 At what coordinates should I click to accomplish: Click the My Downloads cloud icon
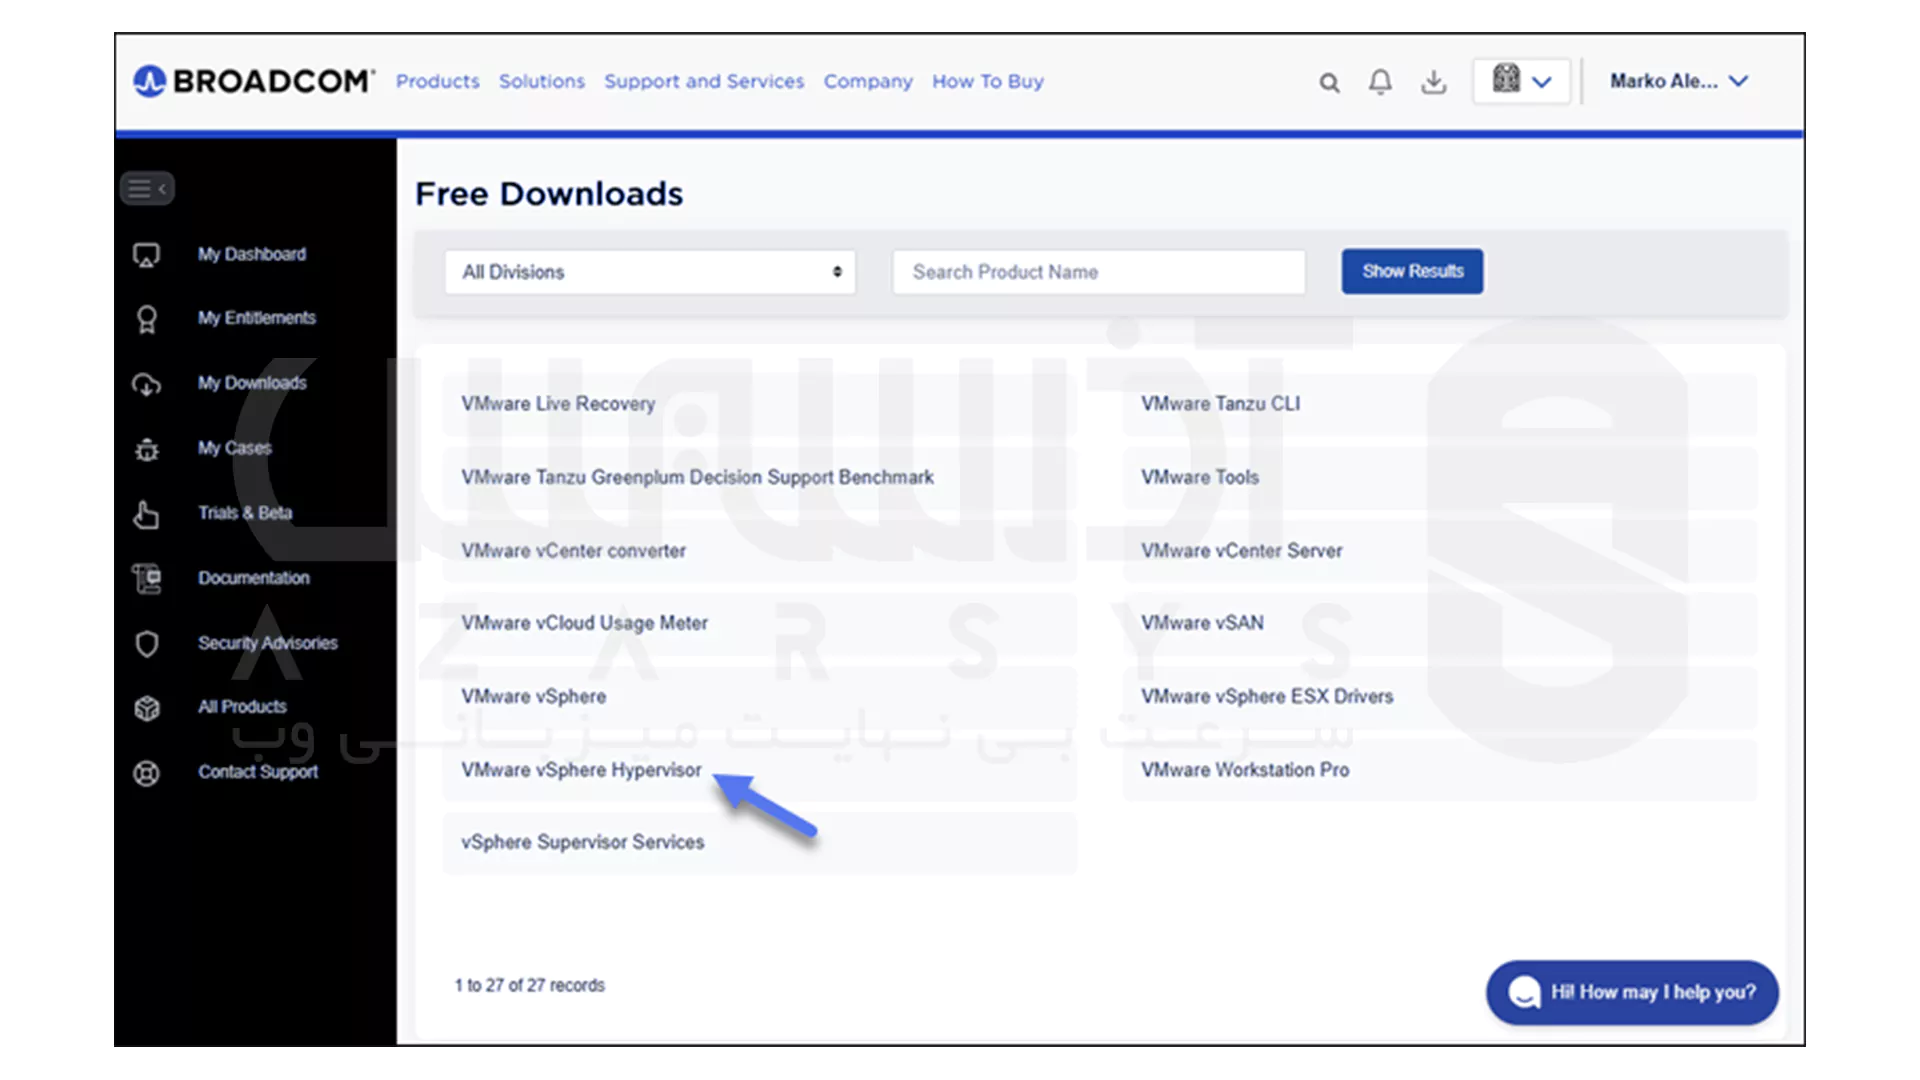tap(147, 384)
